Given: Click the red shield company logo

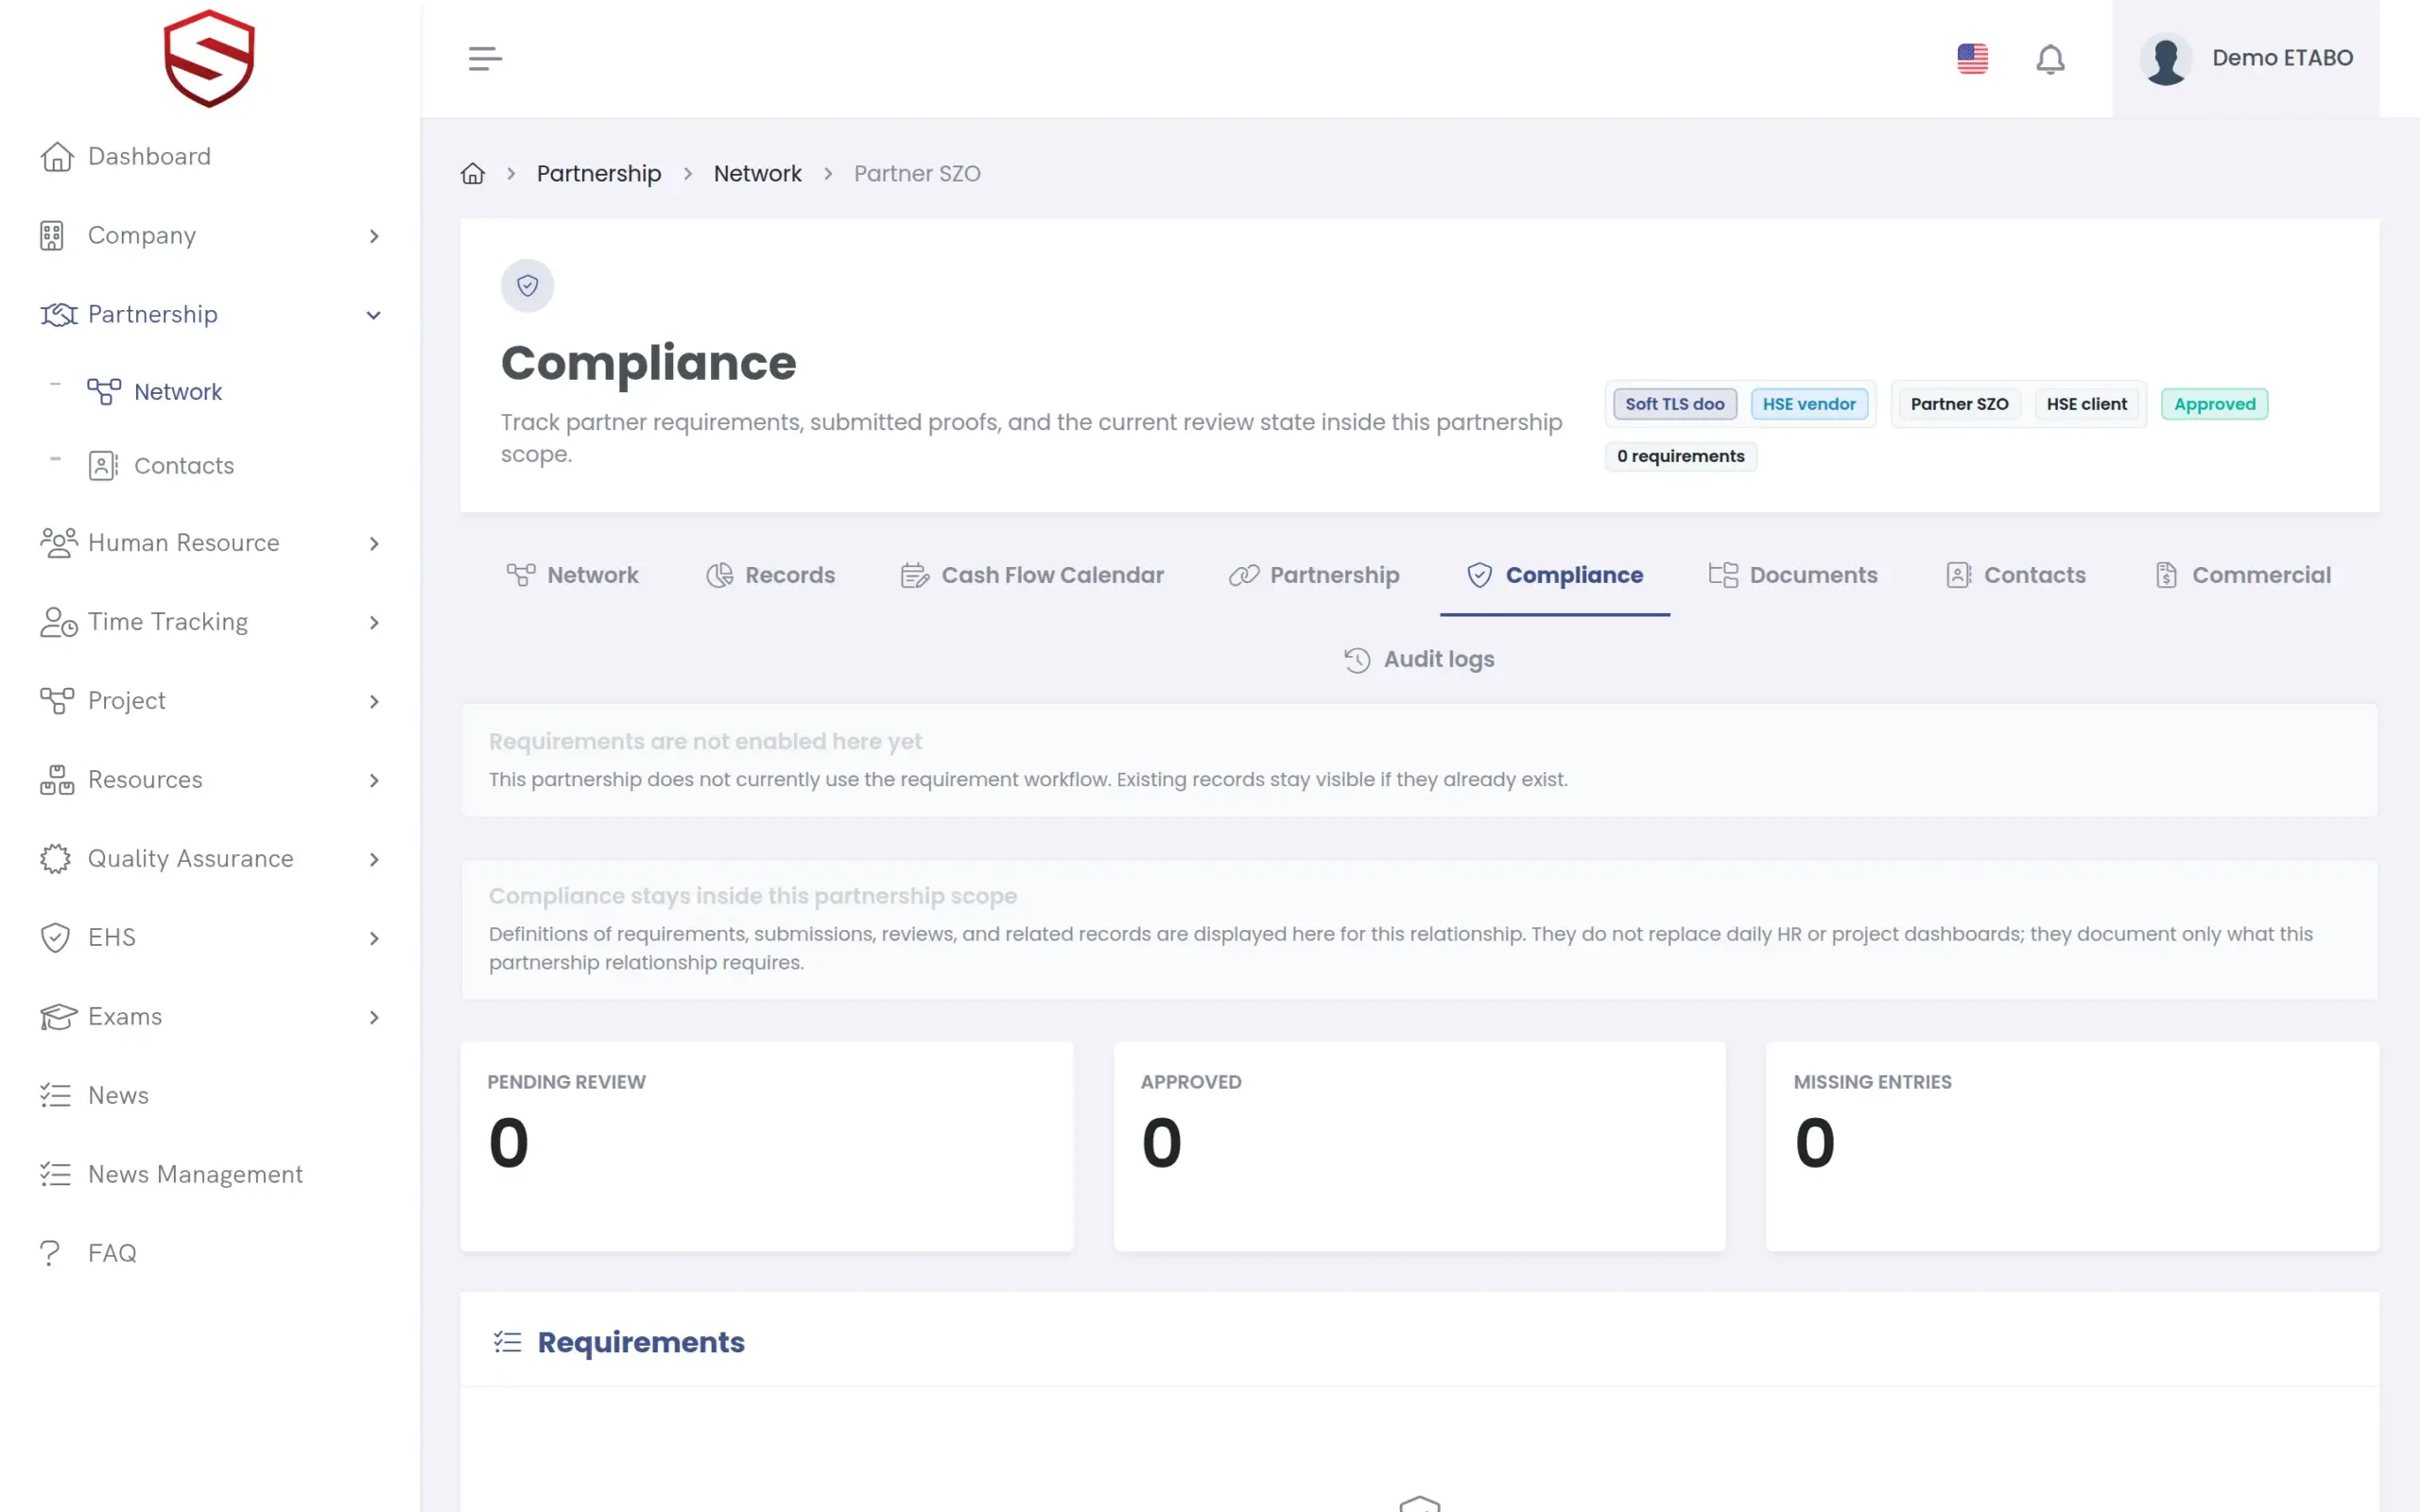Looking at the screenshot, I should pyautogui.click(x=209, y=58).
